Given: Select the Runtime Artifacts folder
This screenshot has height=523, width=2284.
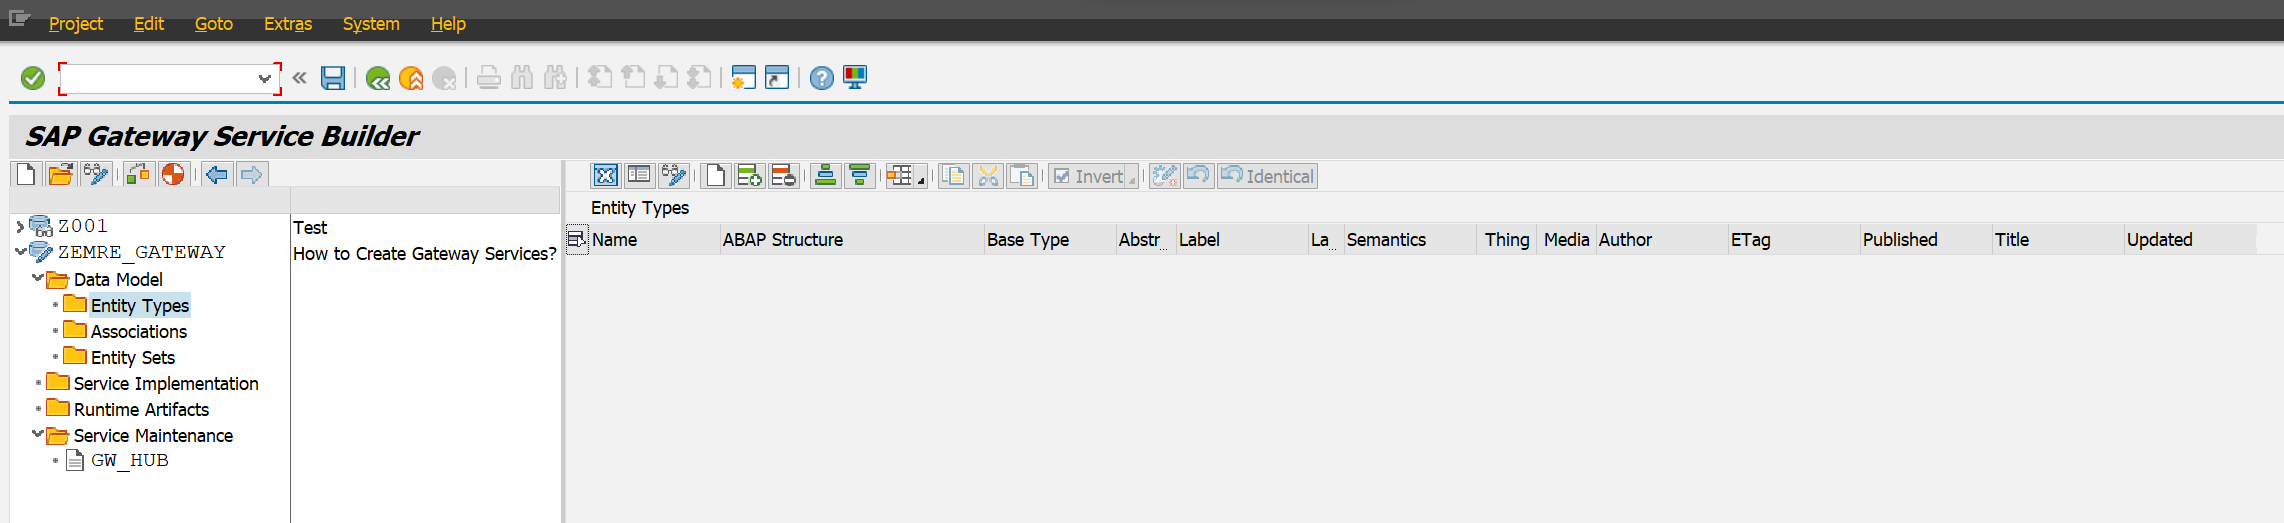Looking at the screenshot, I should (141, 409).
